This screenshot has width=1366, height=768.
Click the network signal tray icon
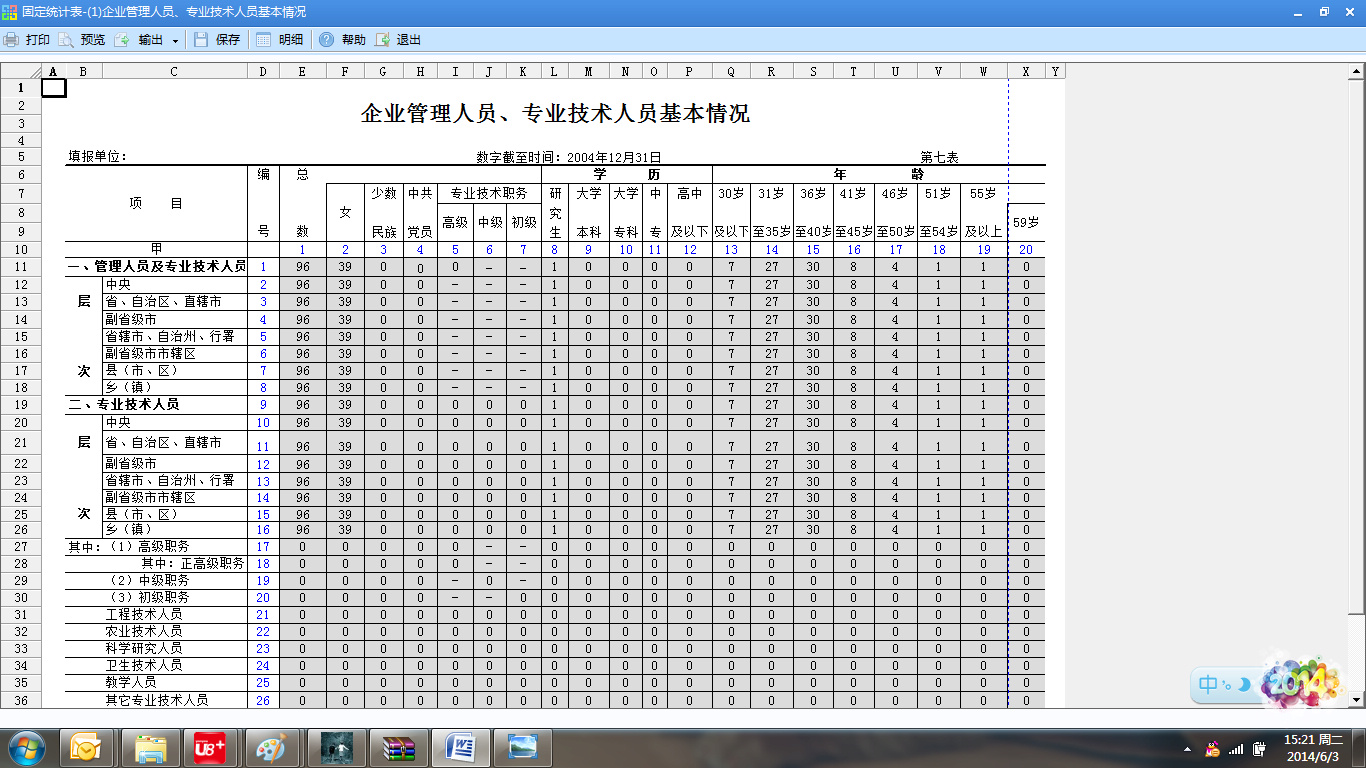(x=1236, y=748)
